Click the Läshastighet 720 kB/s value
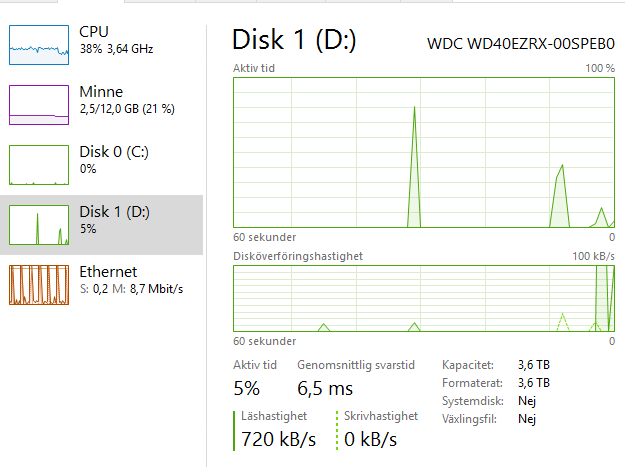This screenshot has width=625, height=473. (x=278, y=439)
